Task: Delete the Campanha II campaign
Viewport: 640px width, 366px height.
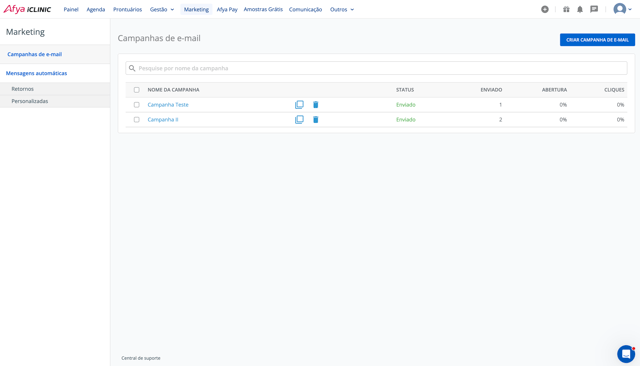Action: click(x=316, y=120)
